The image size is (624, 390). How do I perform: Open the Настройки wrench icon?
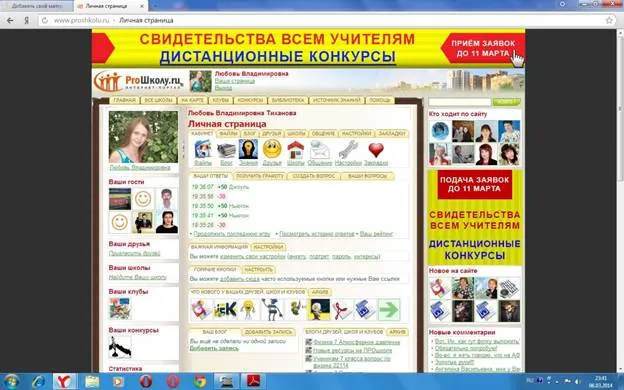coord(348,150)
